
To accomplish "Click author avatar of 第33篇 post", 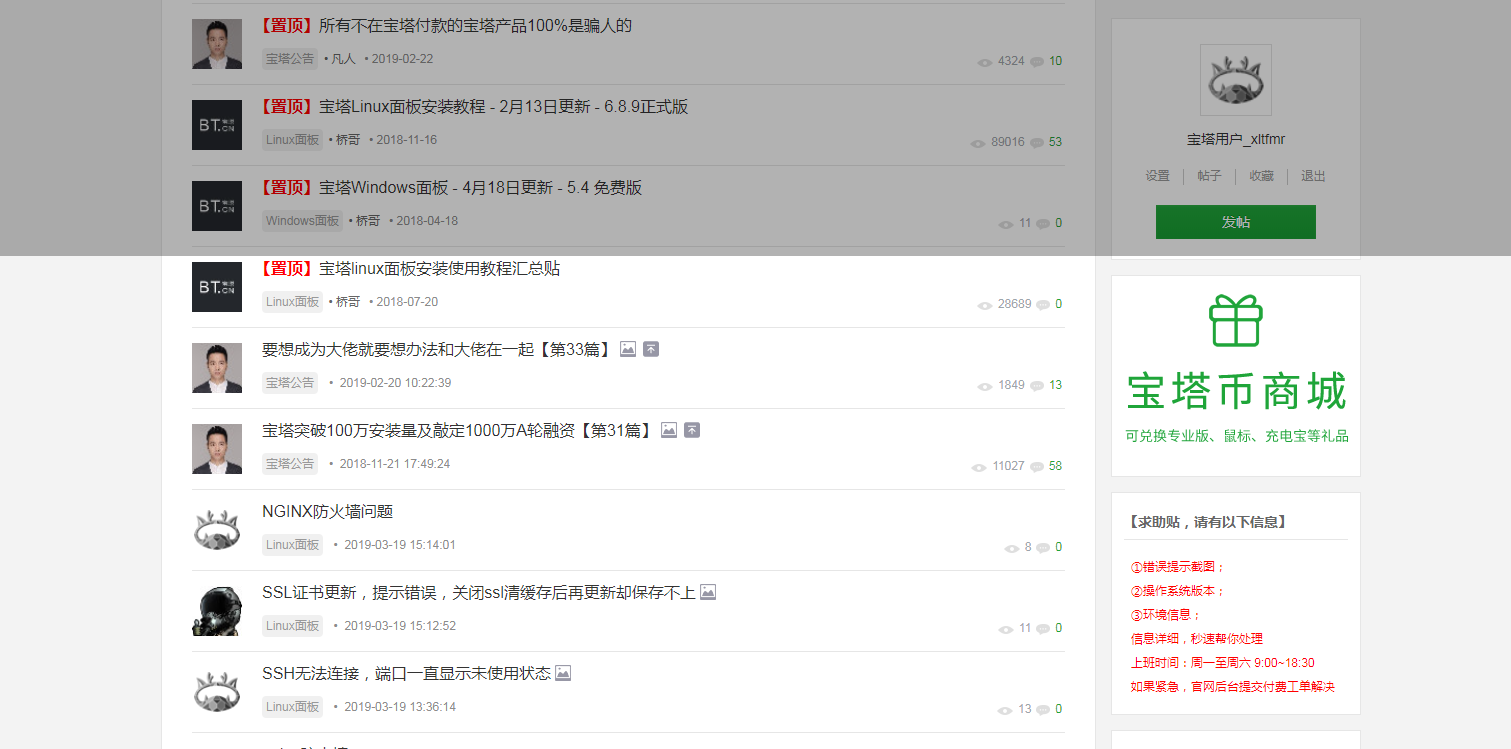I will click(217, 368).
